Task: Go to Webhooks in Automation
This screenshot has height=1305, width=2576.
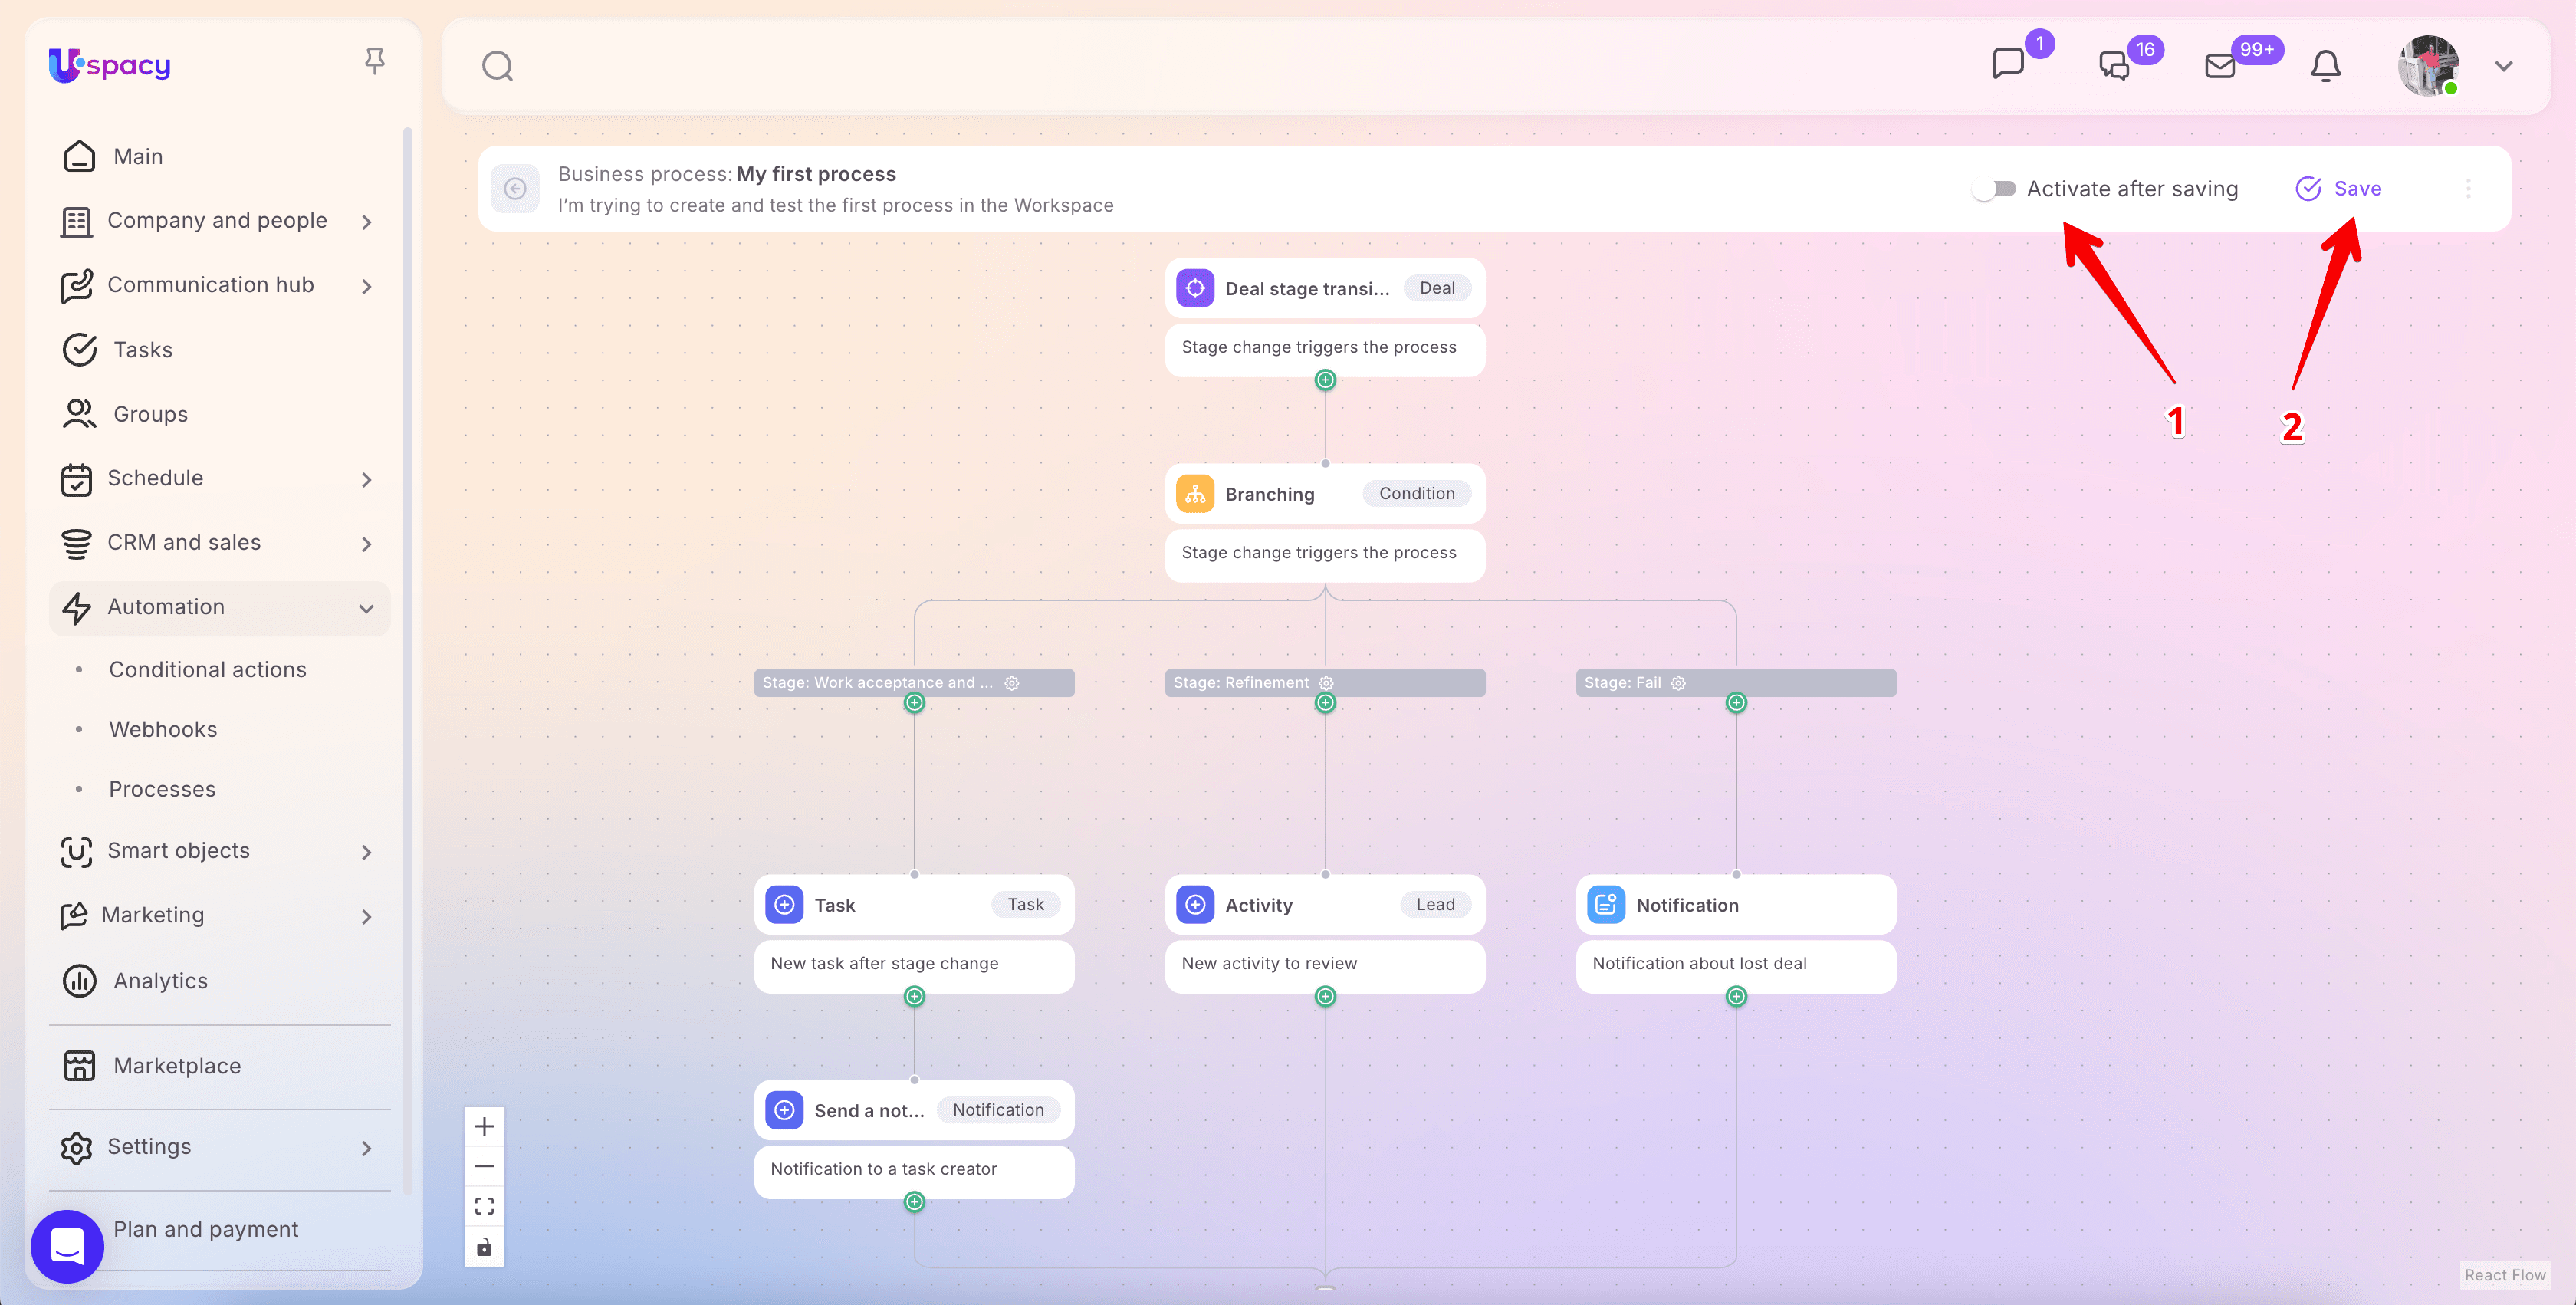Action: [x=163, y=729]
